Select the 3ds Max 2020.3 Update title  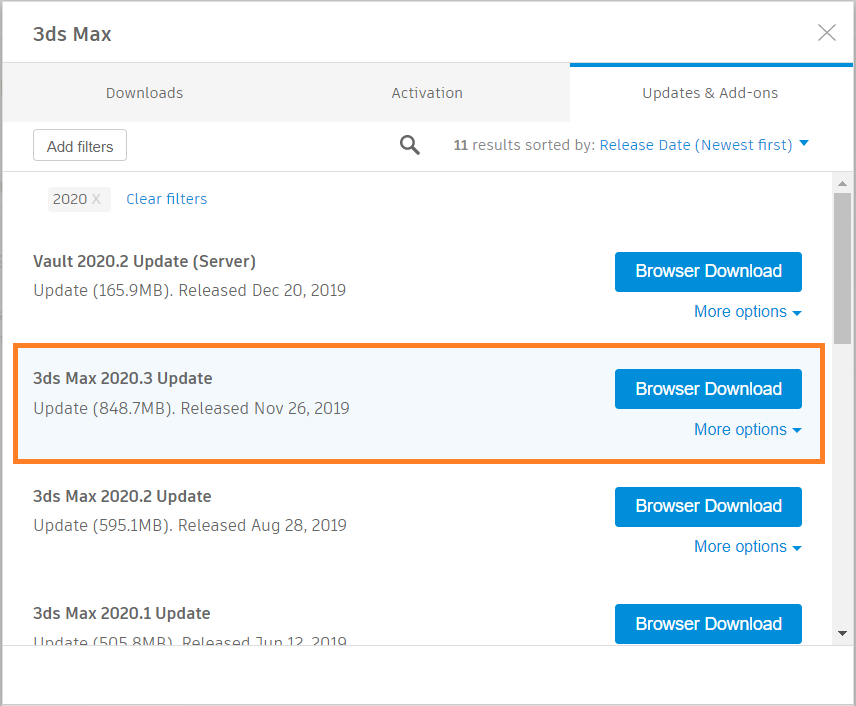pos(123,378)
